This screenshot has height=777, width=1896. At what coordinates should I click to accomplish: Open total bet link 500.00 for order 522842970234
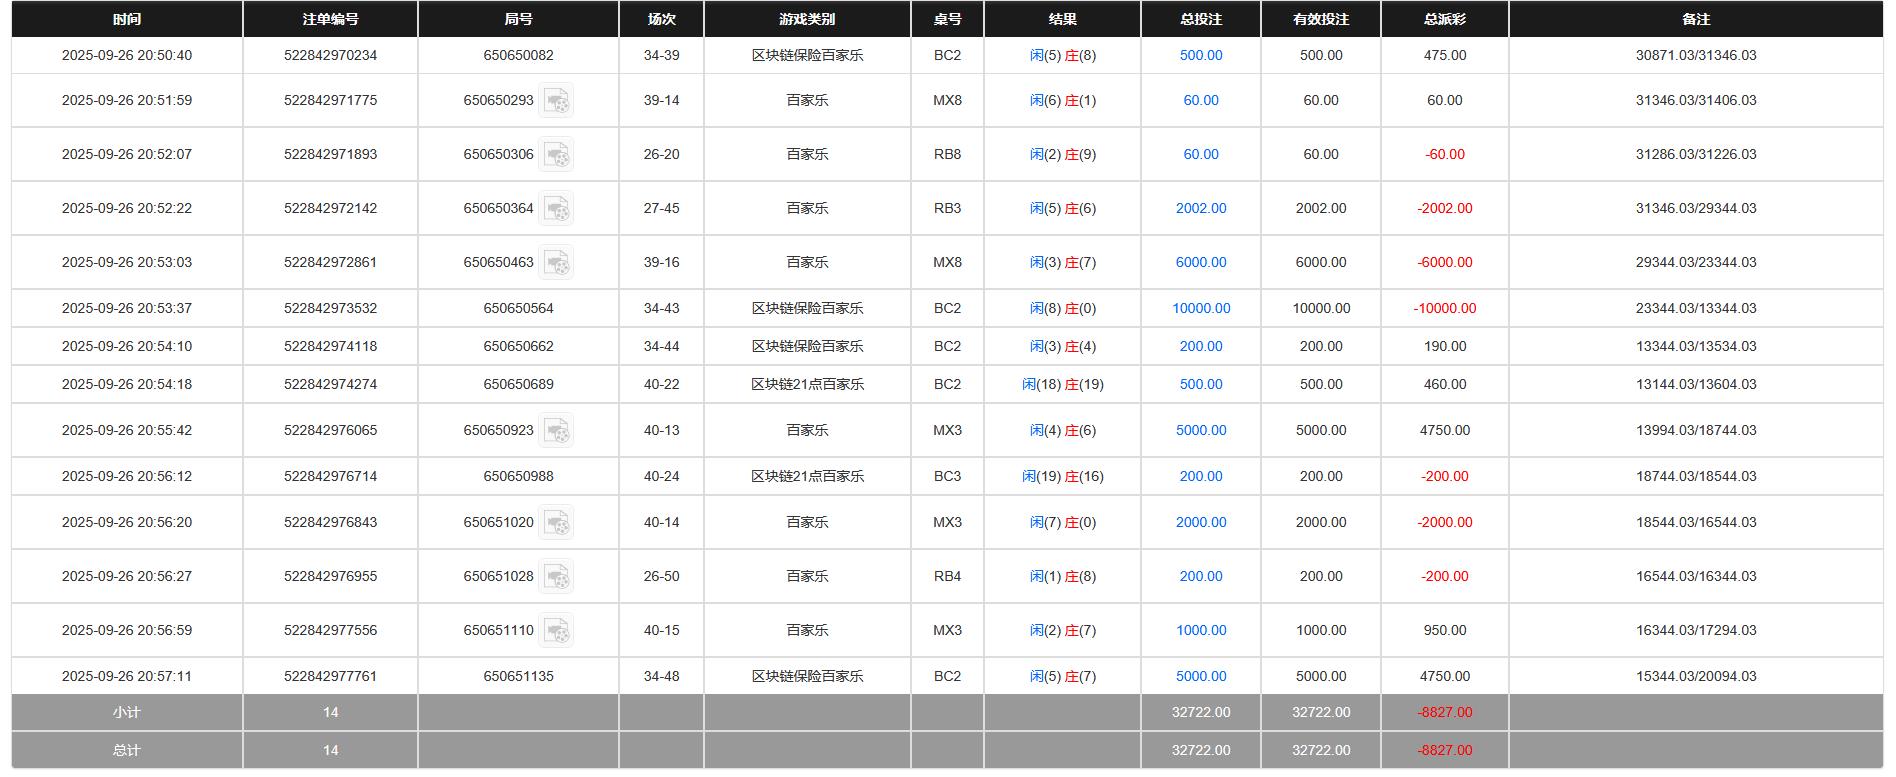[x=1201, y=55]
